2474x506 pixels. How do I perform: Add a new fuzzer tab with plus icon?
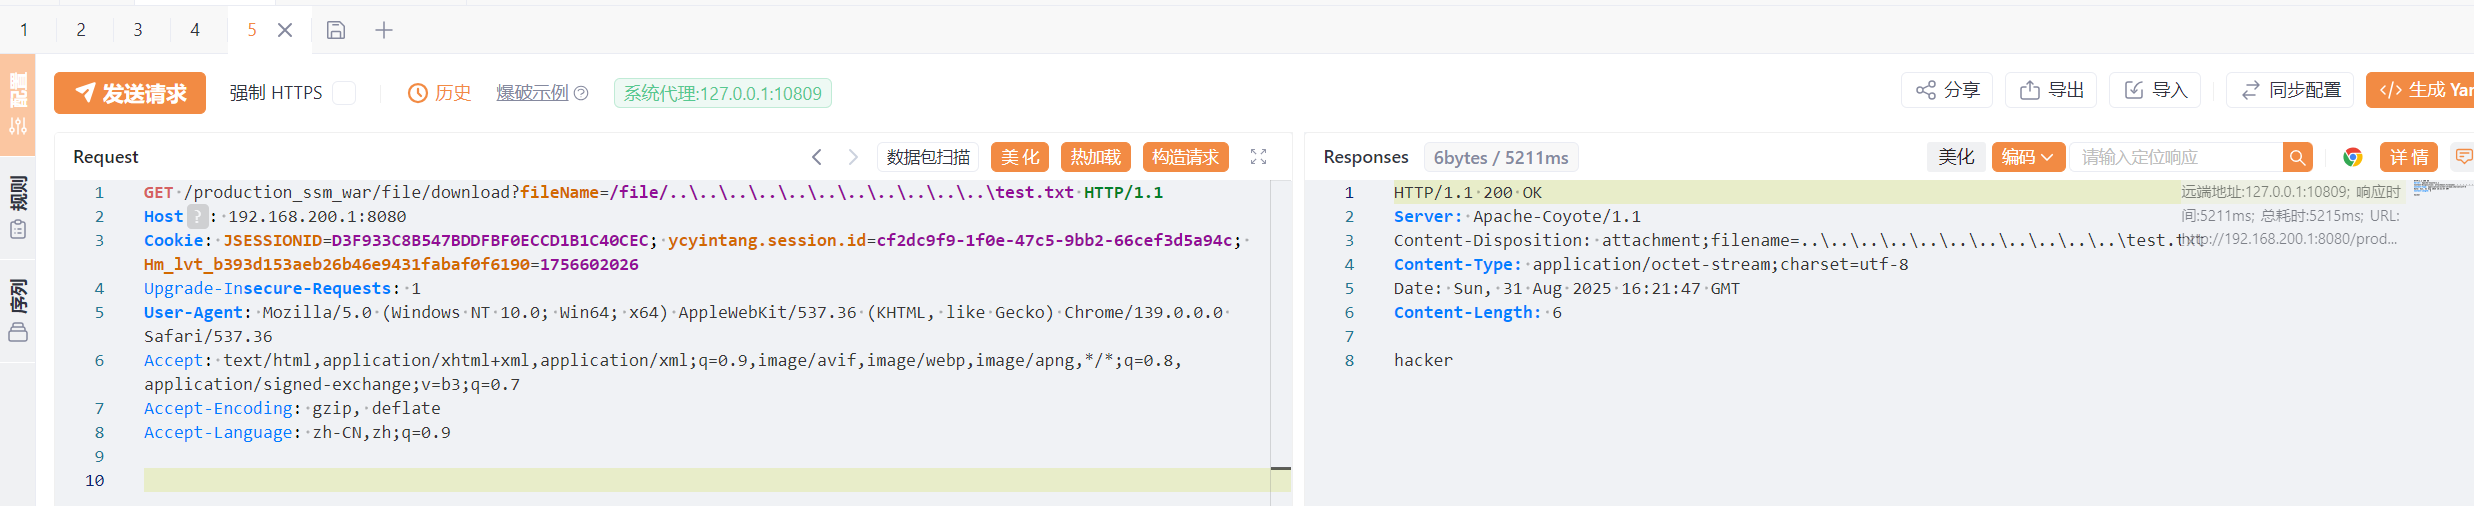click(x=384, y=30)
